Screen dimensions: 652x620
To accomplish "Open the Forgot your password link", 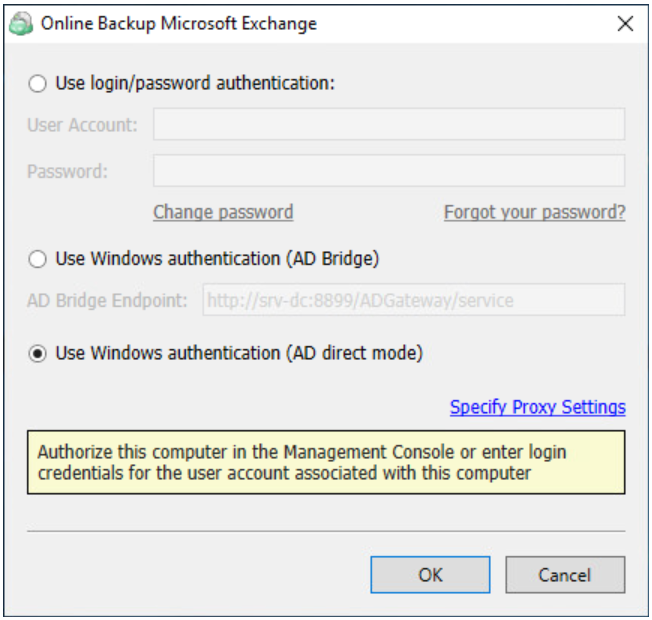I will 535,212.
